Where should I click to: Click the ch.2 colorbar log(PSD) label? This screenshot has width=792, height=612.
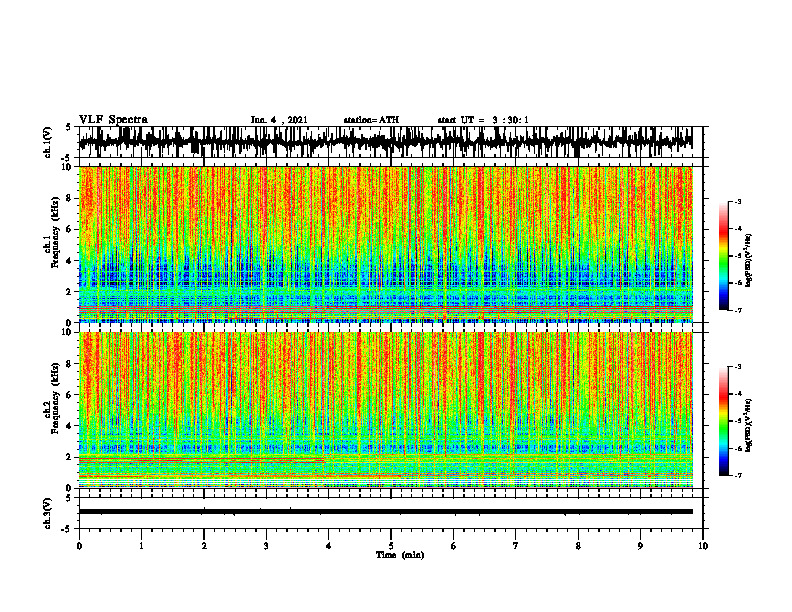click(x=749, y=425)
